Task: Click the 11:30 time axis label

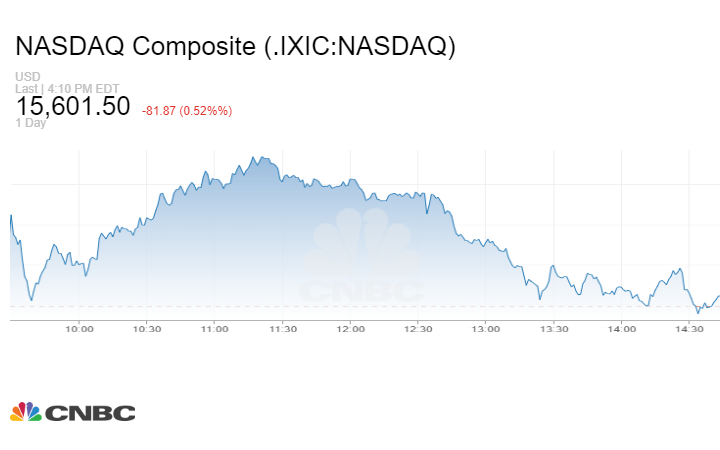Action: click(x=283, y=328)
